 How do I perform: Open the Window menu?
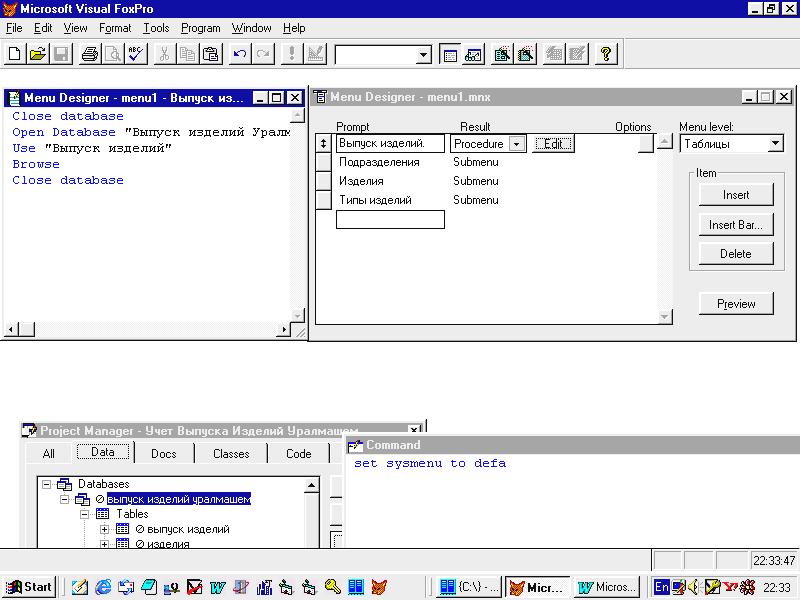tap(252, 28)
